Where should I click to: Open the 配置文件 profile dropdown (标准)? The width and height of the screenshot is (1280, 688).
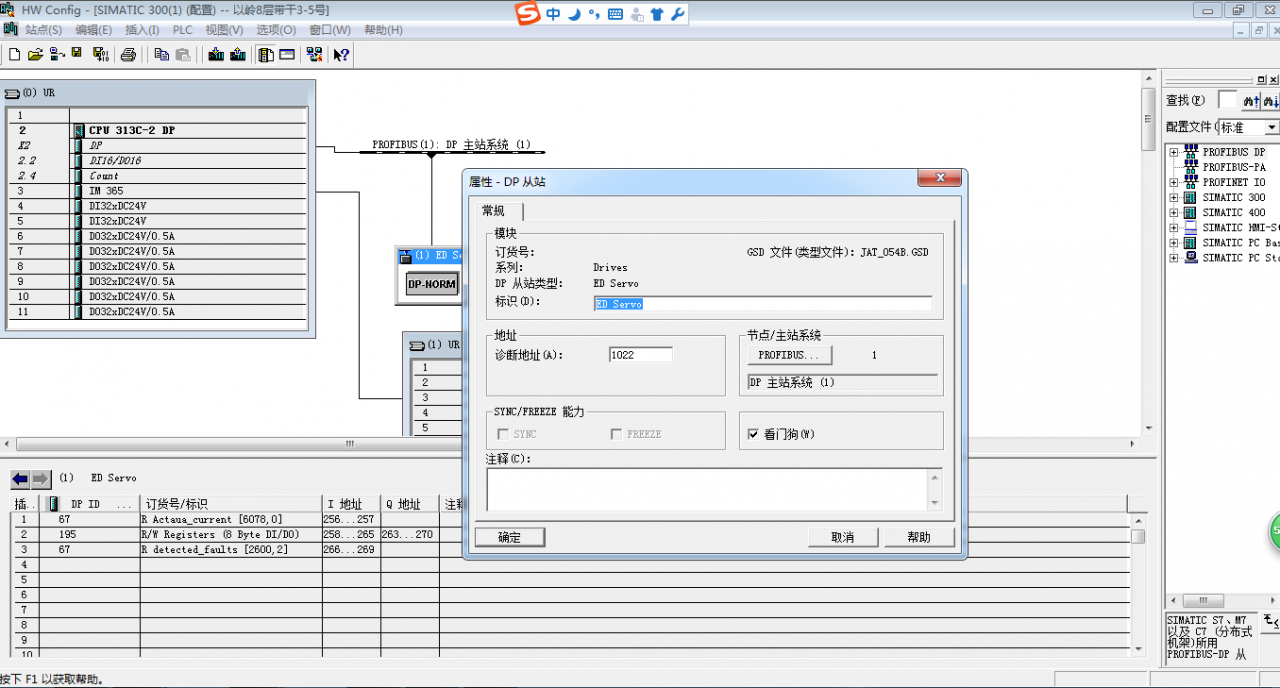click(x=1271, y=127)
